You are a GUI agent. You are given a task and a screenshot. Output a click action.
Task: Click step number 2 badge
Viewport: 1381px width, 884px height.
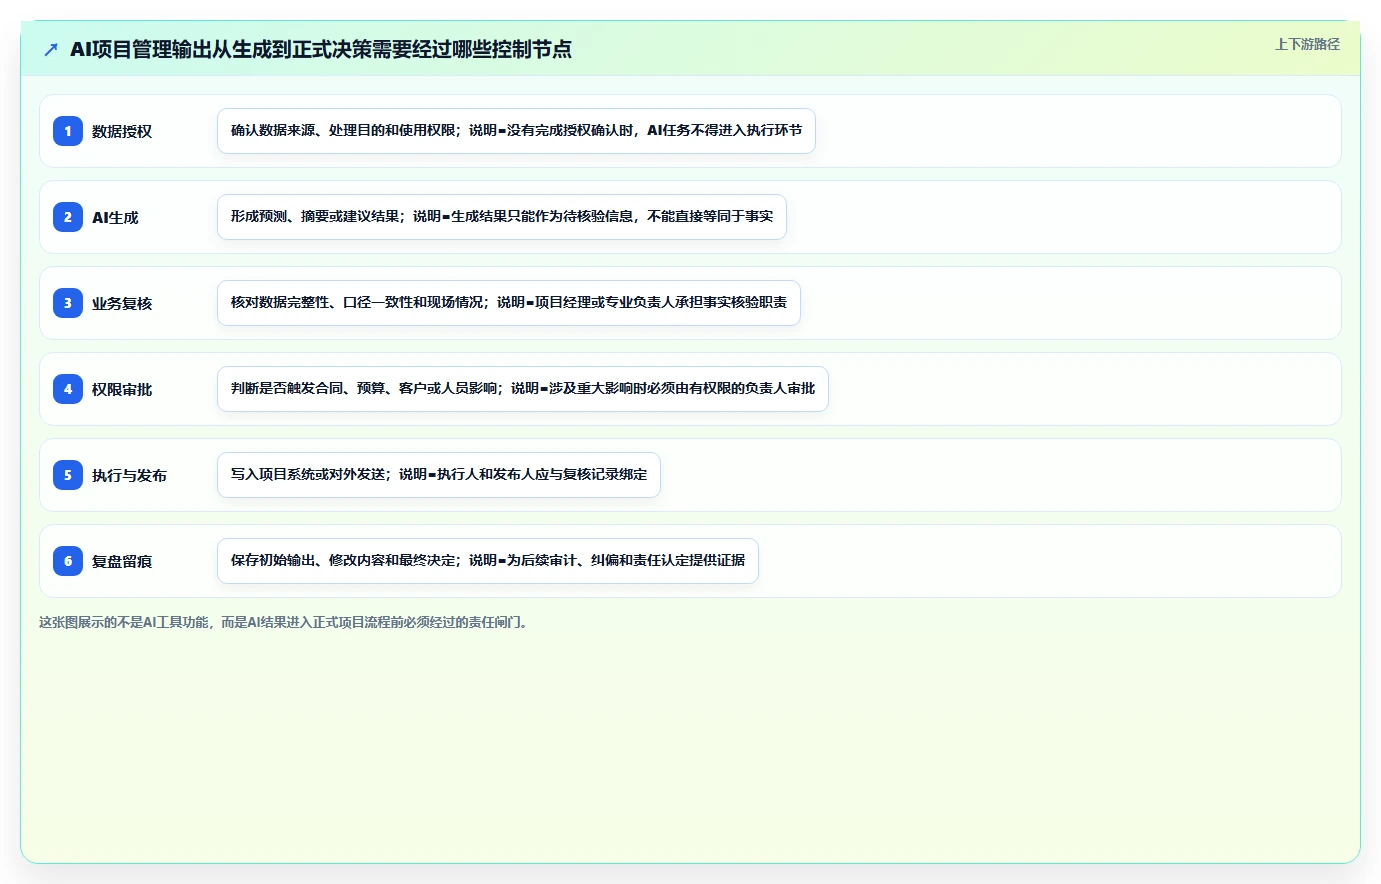(x=68, y=217)
